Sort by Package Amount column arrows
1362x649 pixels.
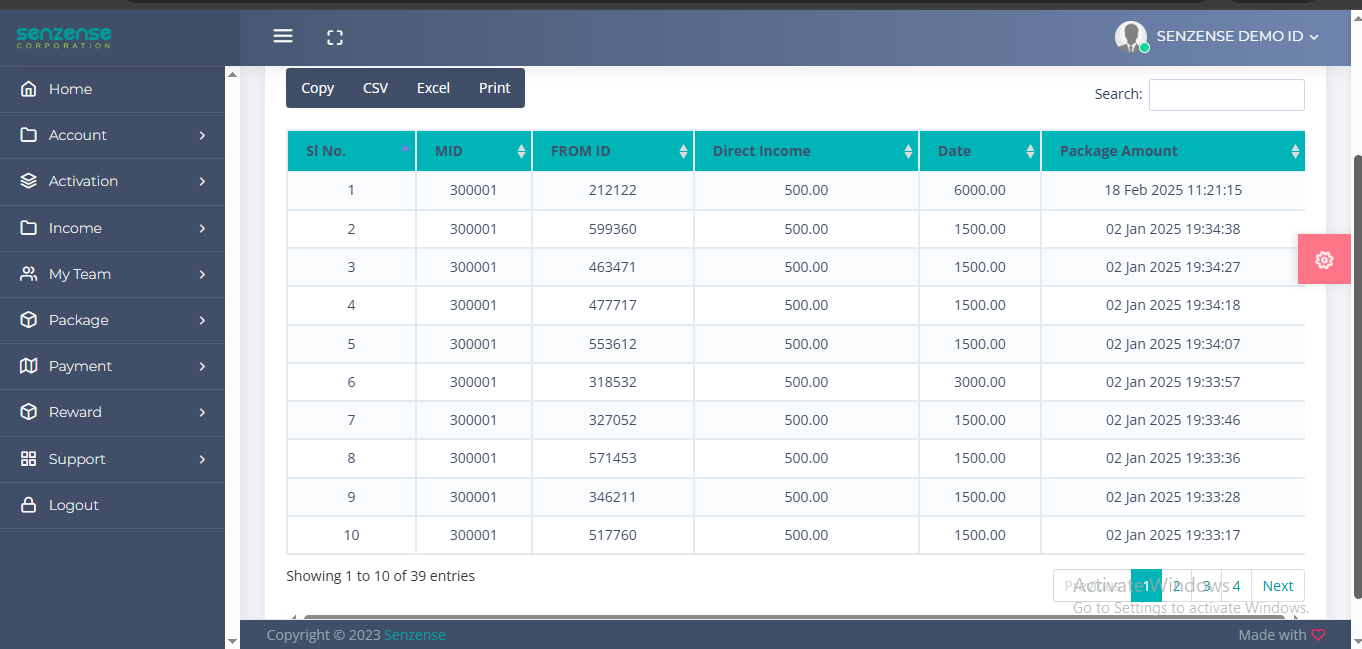click(1295, 151)
